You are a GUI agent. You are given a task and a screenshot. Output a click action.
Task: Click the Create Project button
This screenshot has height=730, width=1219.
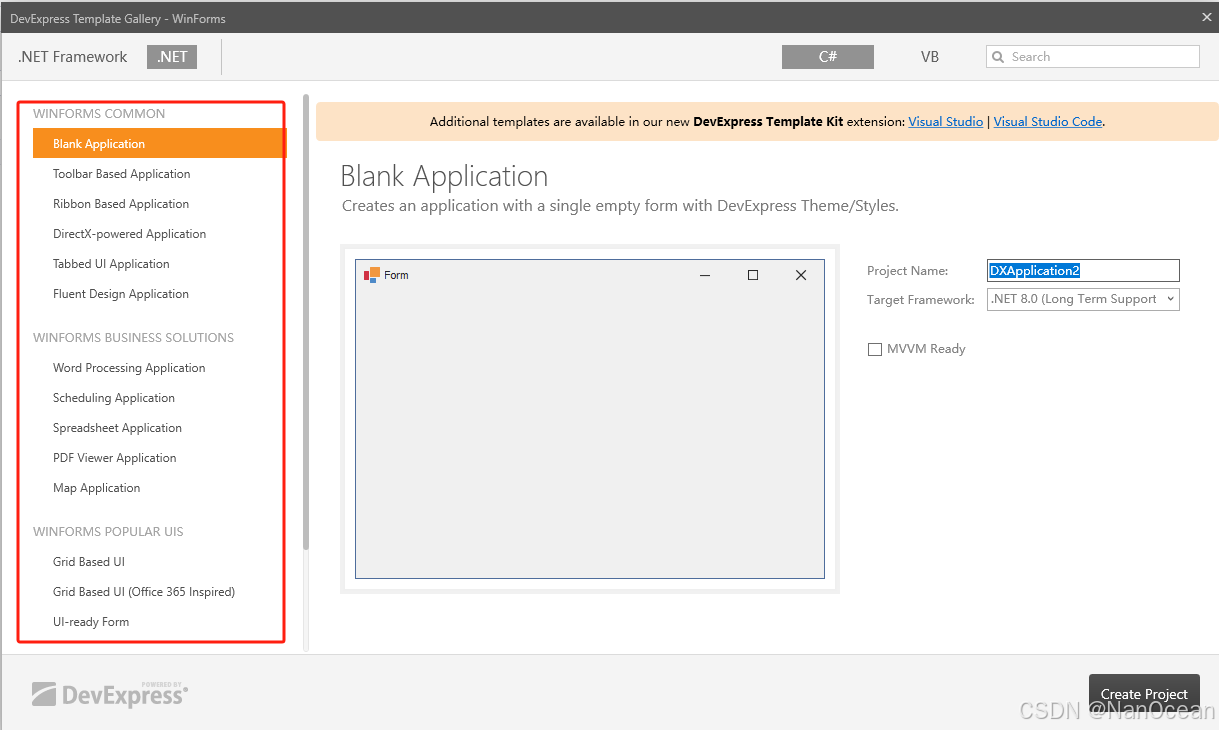(x=1144, y=693)
